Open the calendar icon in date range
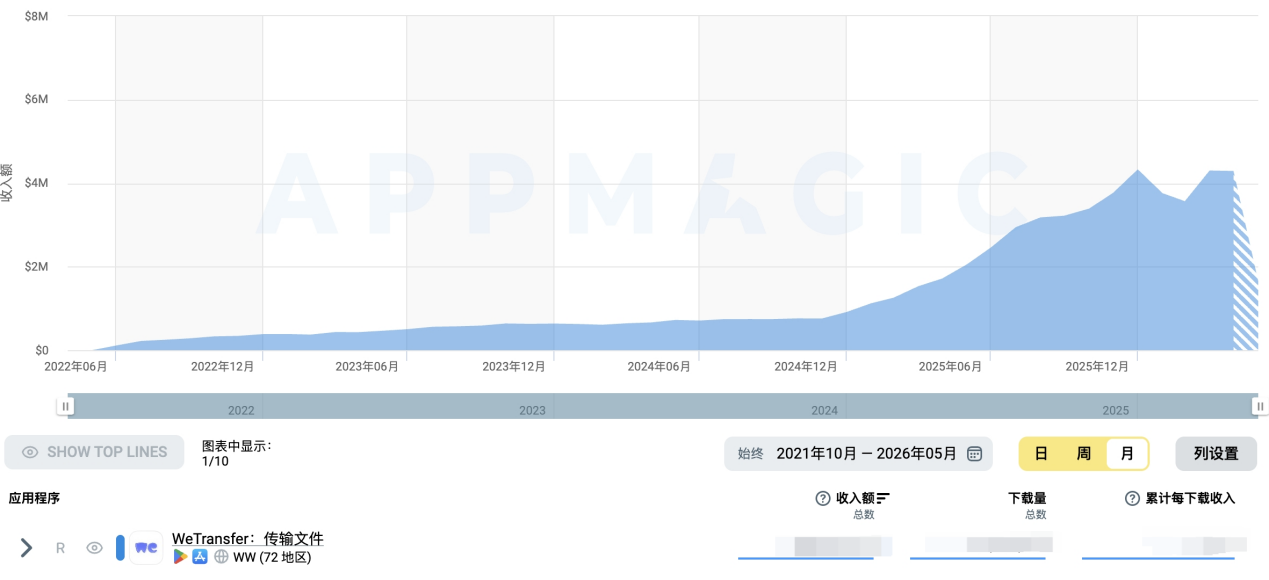This screenshot has width=1269, height=580. point(975,454)
